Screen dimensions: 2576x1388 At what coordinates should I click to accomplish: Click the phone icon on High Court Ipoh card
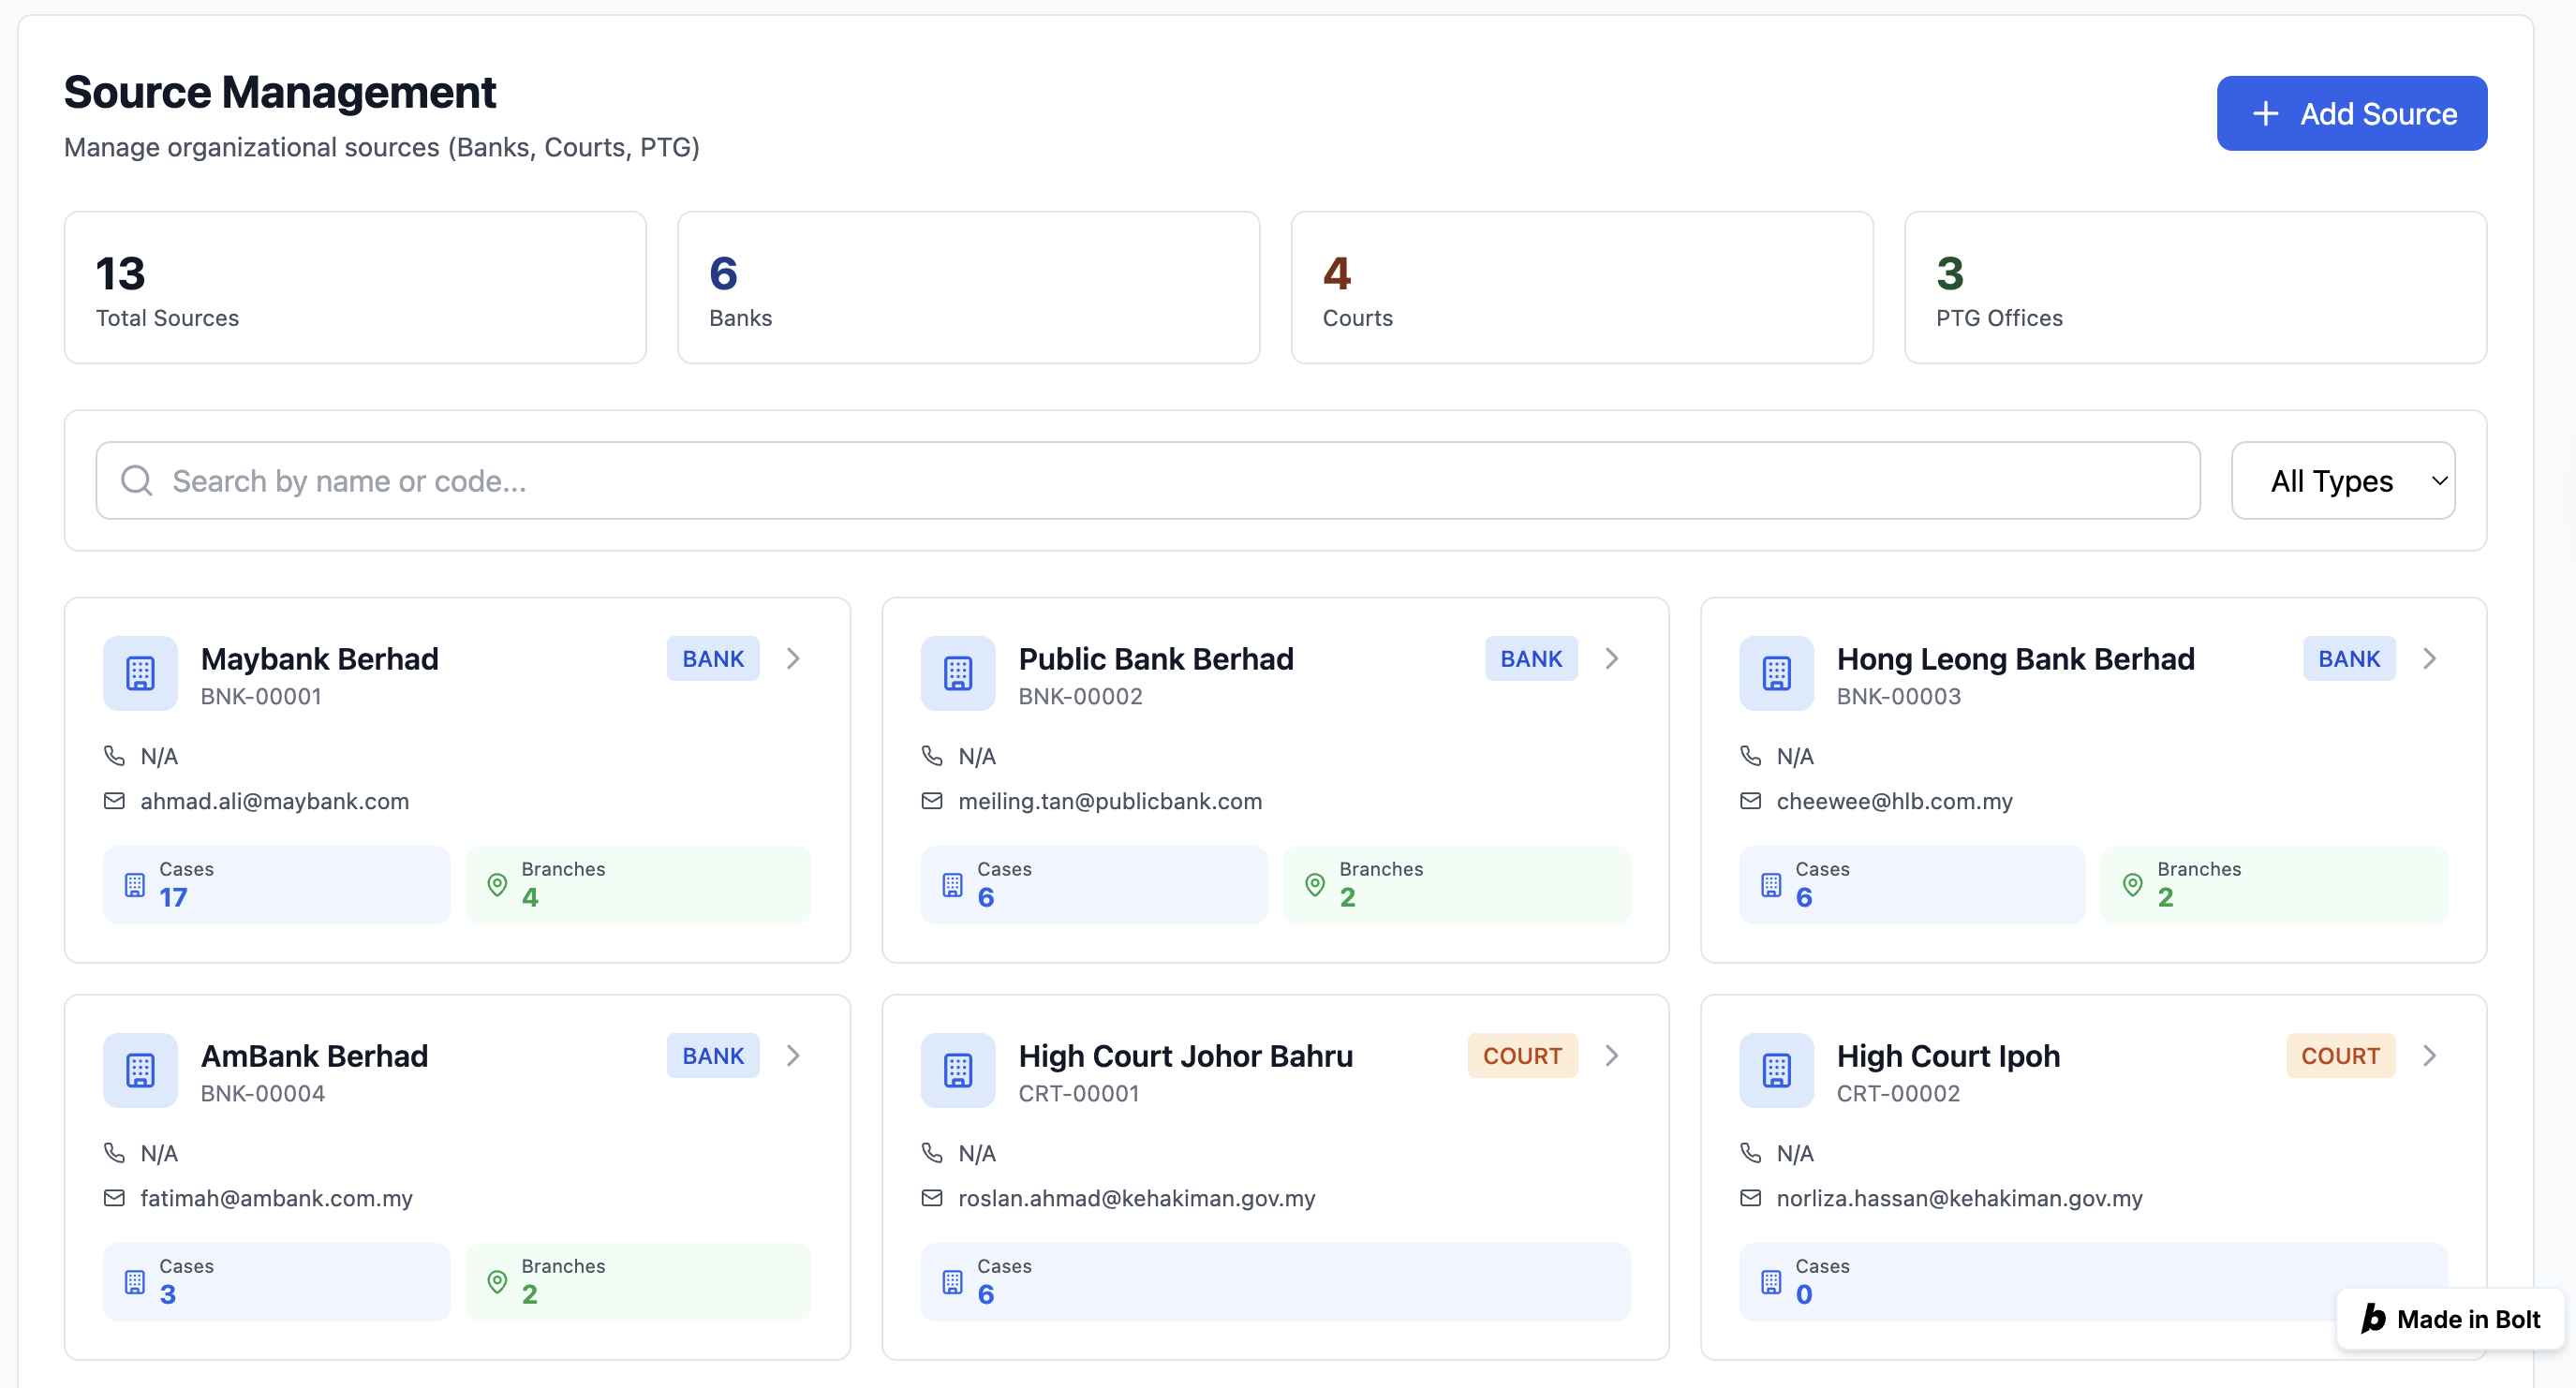point(1750,1152)
